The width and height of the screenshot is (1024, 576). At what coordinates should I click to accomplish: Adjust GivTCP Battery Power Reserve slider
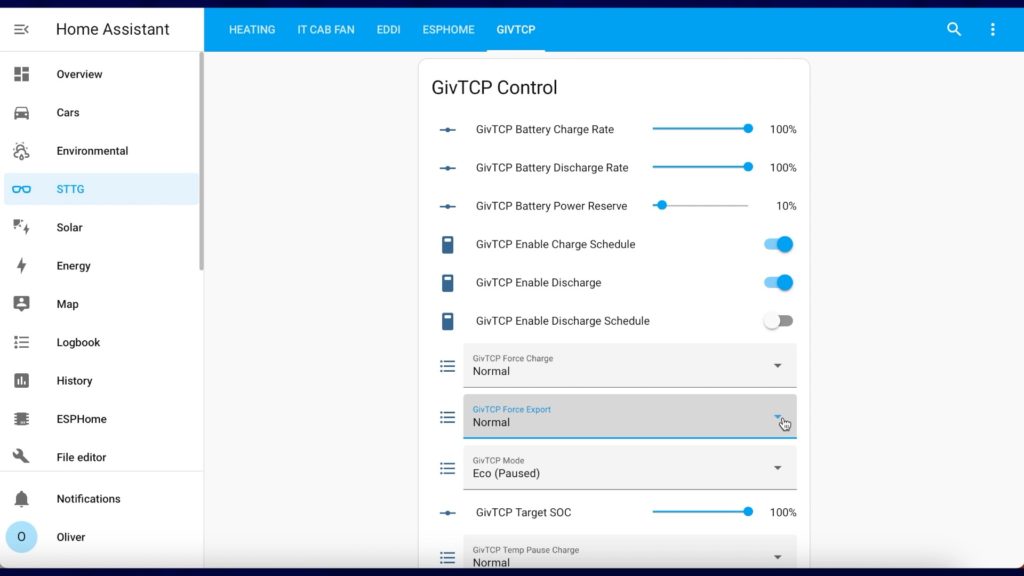pyautogui.click(x=701, y=206)
